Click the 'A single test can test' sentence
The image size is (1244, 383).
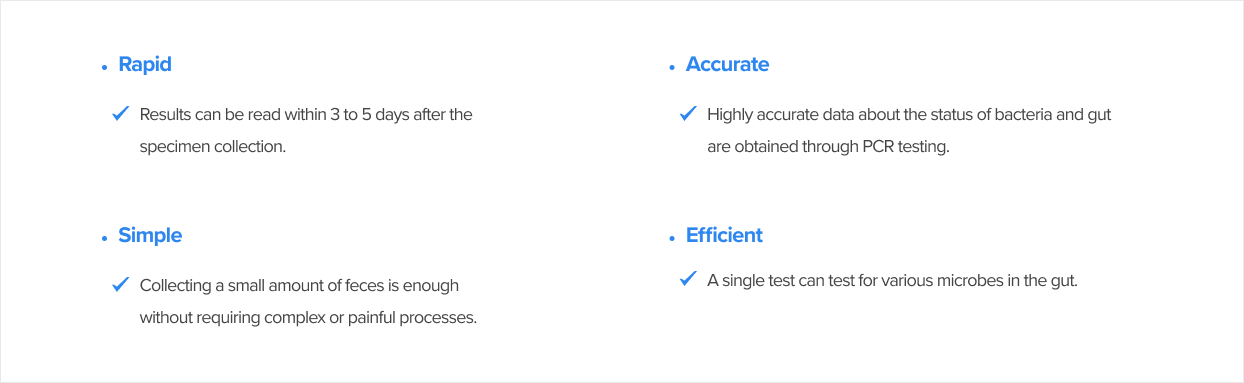tap(892, 281)
